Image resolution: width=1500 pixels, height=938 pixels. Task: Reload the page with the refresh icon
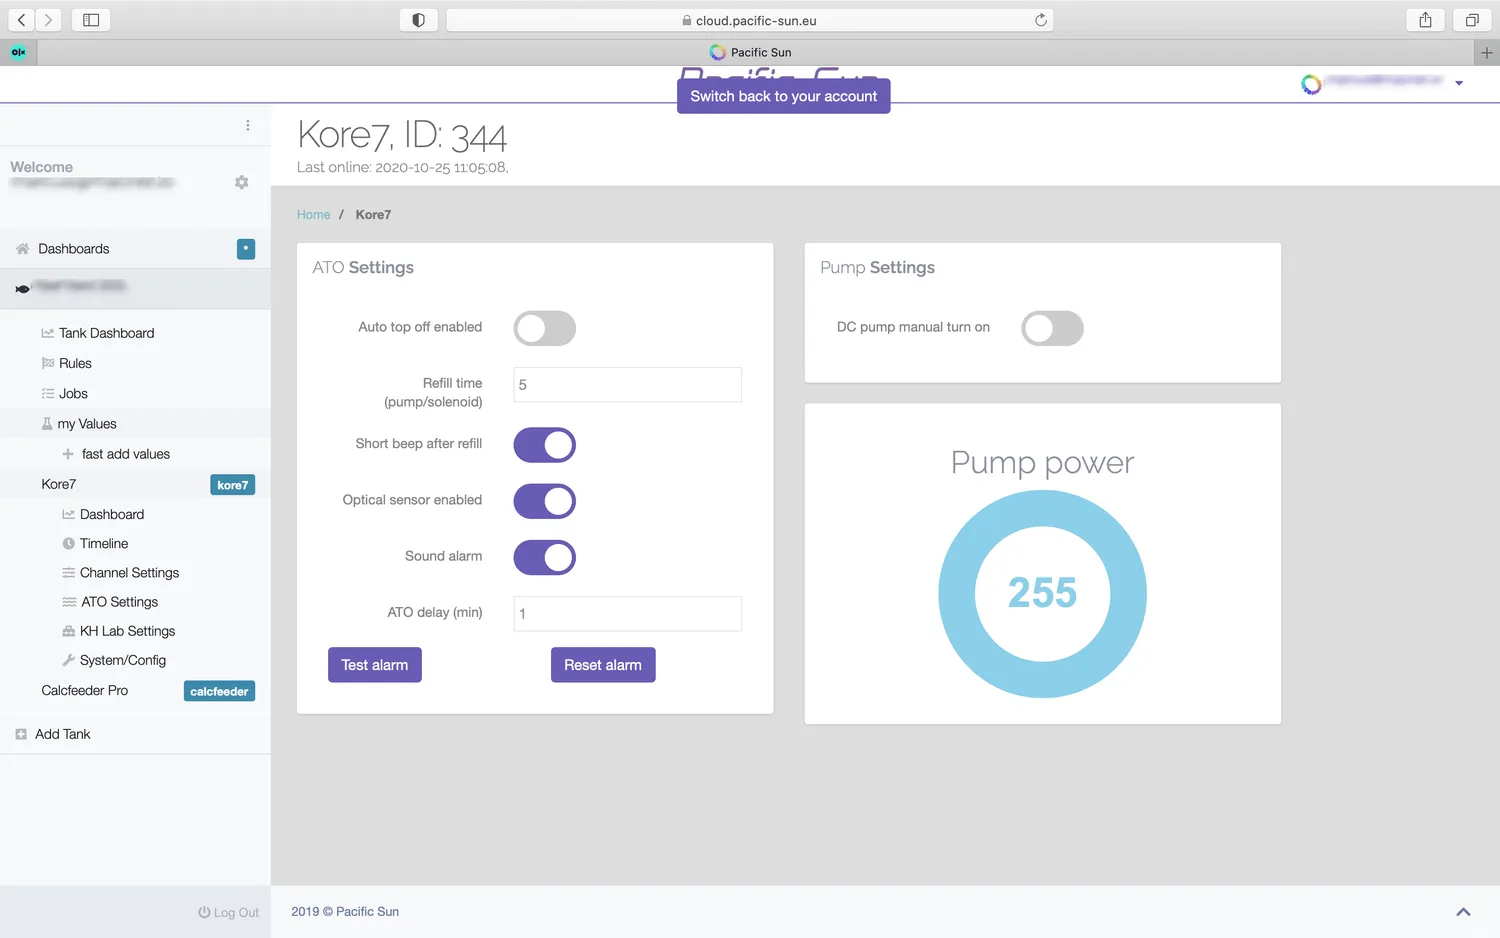tap(1041, 20)
